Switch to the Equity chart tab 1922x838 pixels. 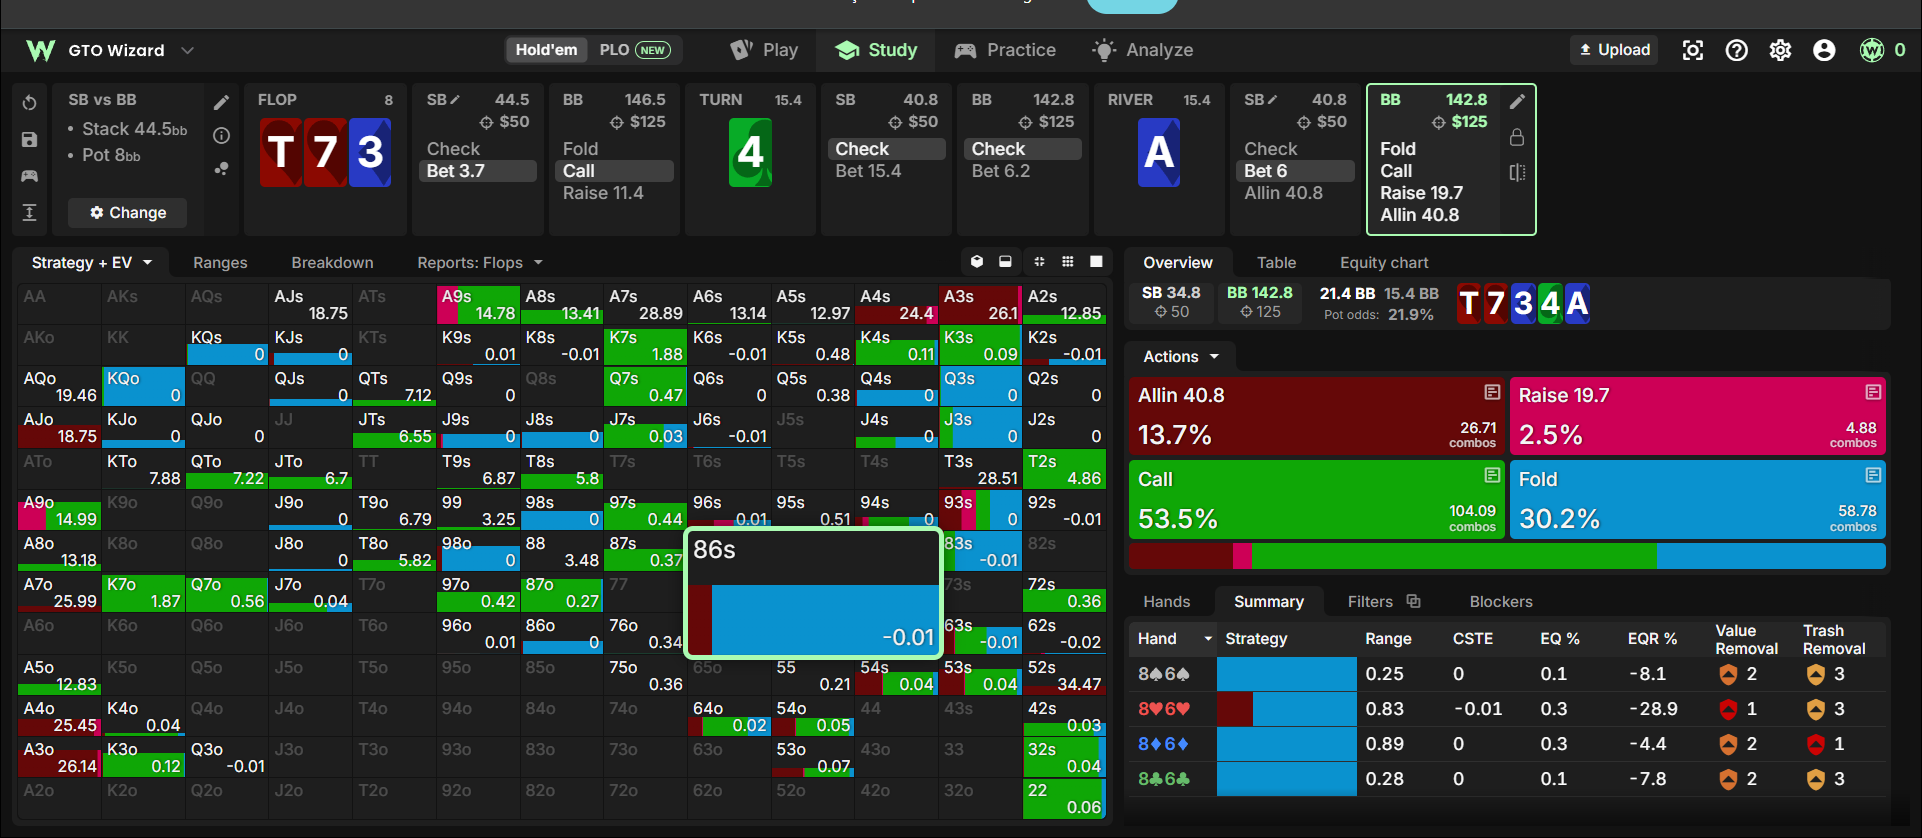[1384, 262]
